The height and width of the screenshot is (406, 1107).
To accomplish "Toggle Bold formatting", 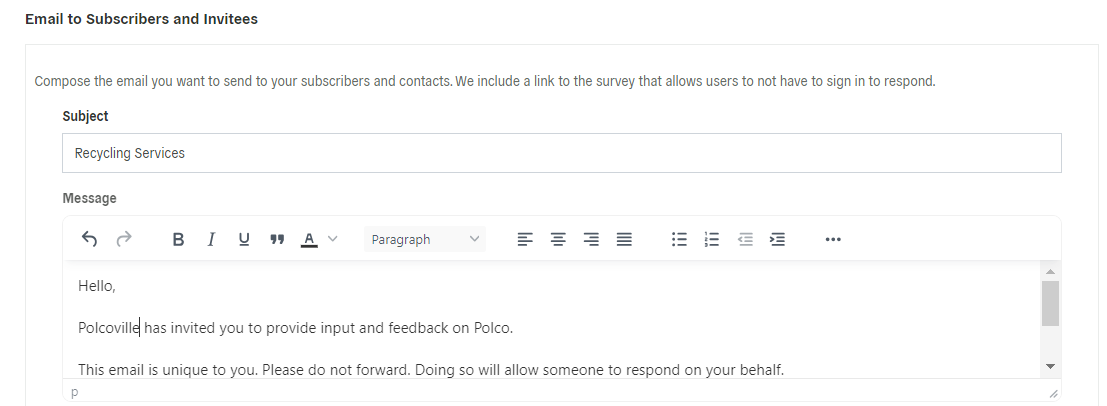I will (x=178, y=239).
